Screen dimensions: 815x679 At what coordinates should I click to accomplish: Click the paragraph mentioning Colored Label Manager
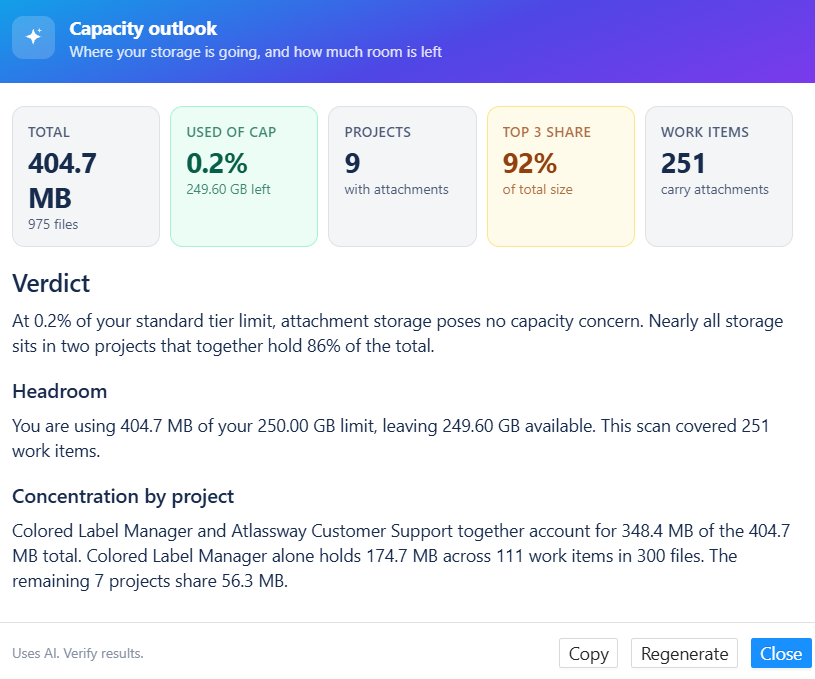[x=401, y=556]
